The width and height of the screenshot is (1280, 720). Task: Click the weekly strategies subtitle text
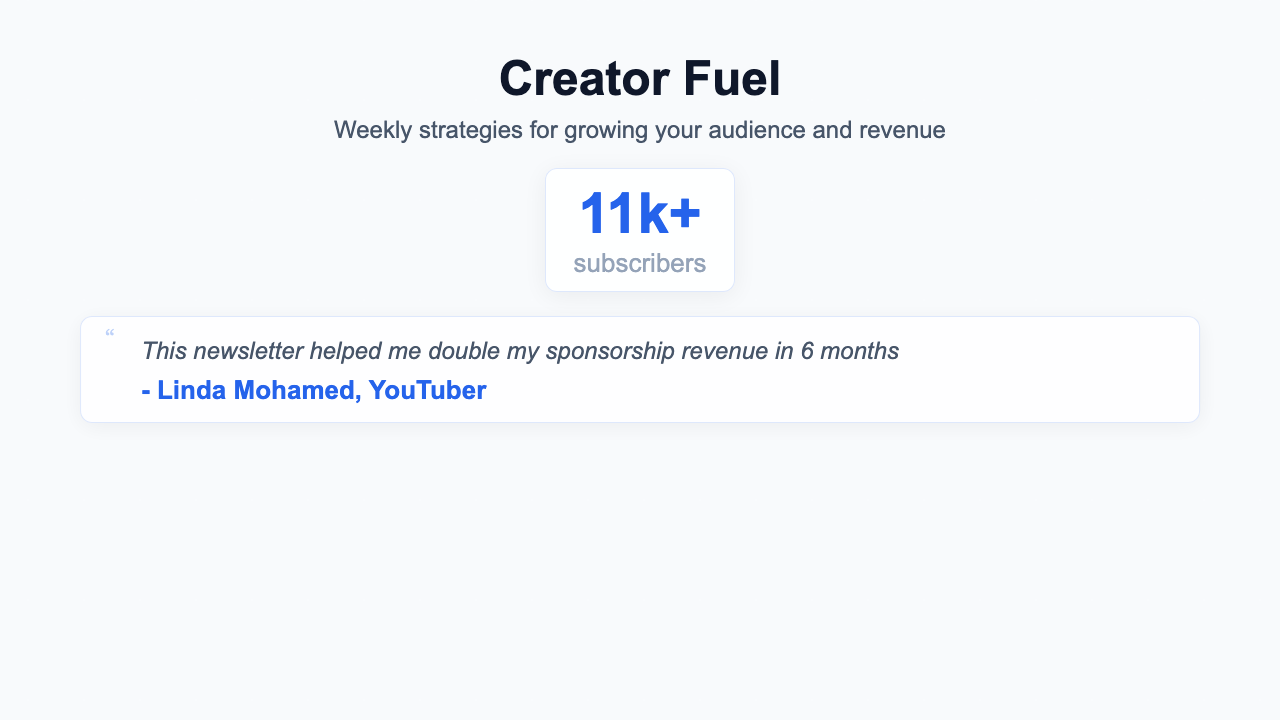[x=639, y=130]
